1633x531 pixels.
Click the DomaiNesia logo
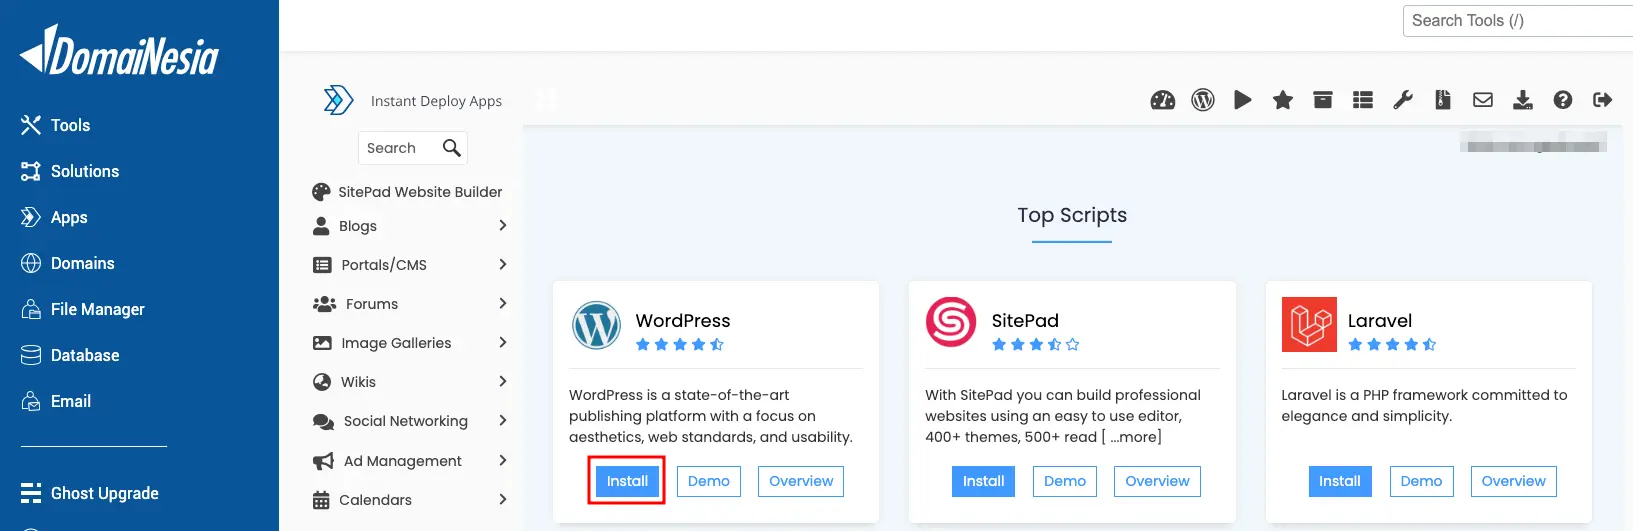[119, 50]
